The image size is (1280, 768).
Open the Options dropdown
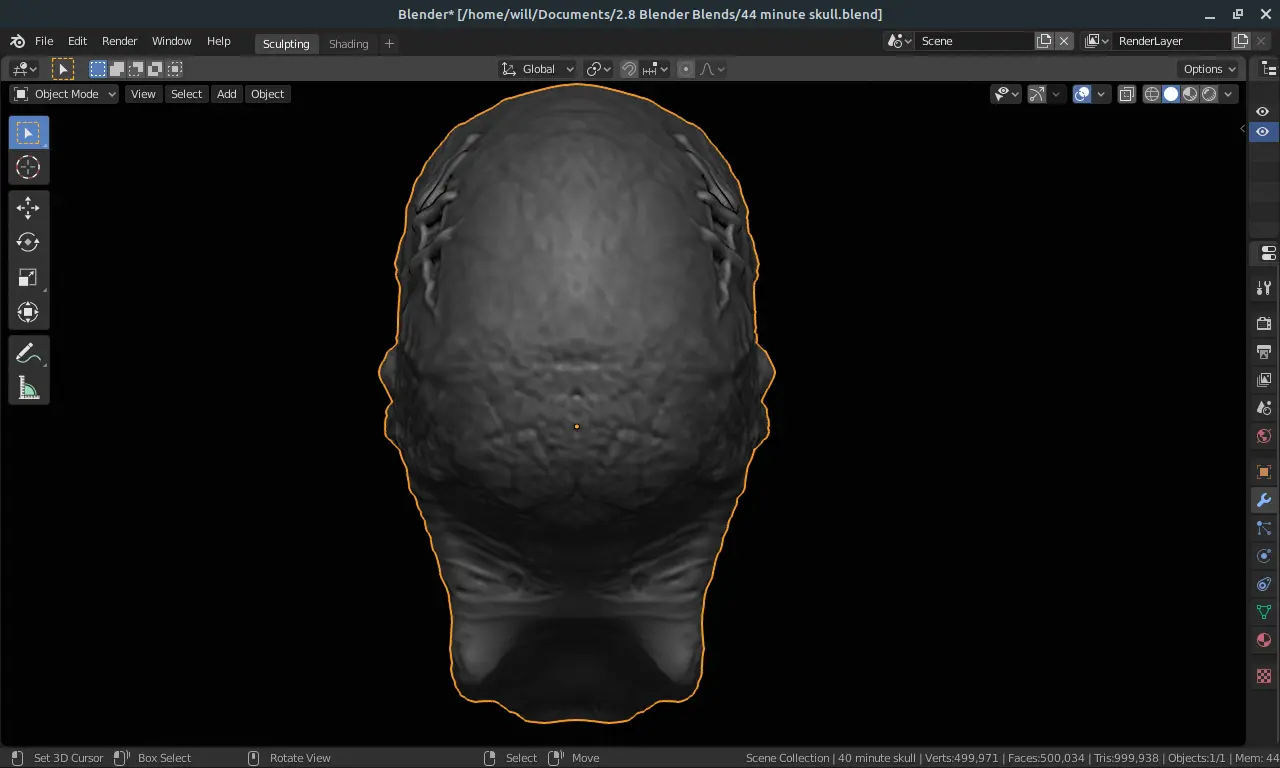coord(1210,69)
